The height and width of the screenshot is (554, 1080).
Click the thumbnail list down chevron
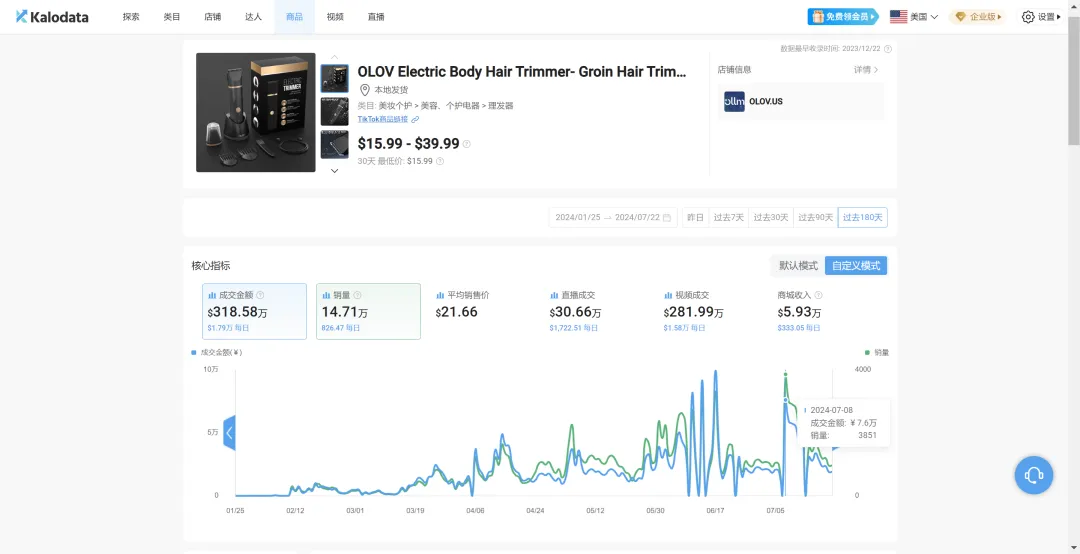click(x=335, y=171)
